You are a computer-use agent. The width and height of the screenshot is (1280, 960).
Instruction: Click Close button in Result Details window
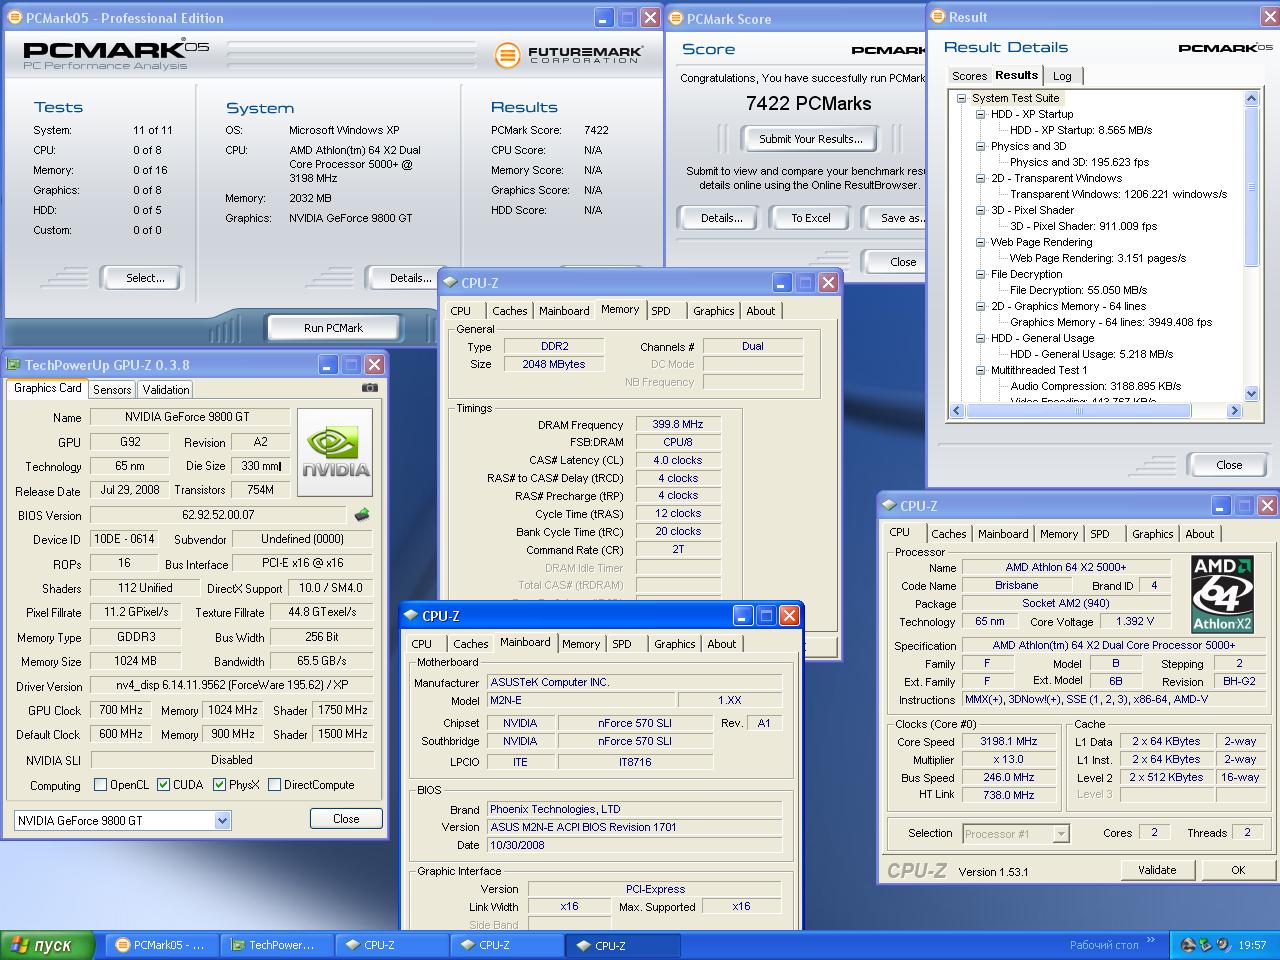point(1229,465)
